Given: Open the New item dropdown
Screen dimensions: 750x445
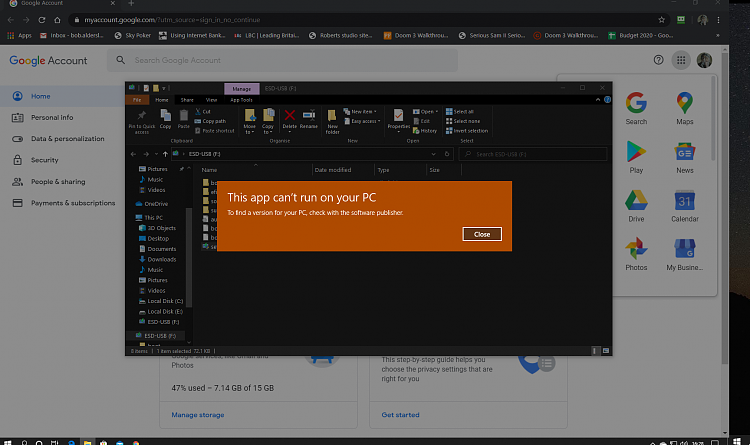Looking at the screenshot, I should tap(360, 111).
